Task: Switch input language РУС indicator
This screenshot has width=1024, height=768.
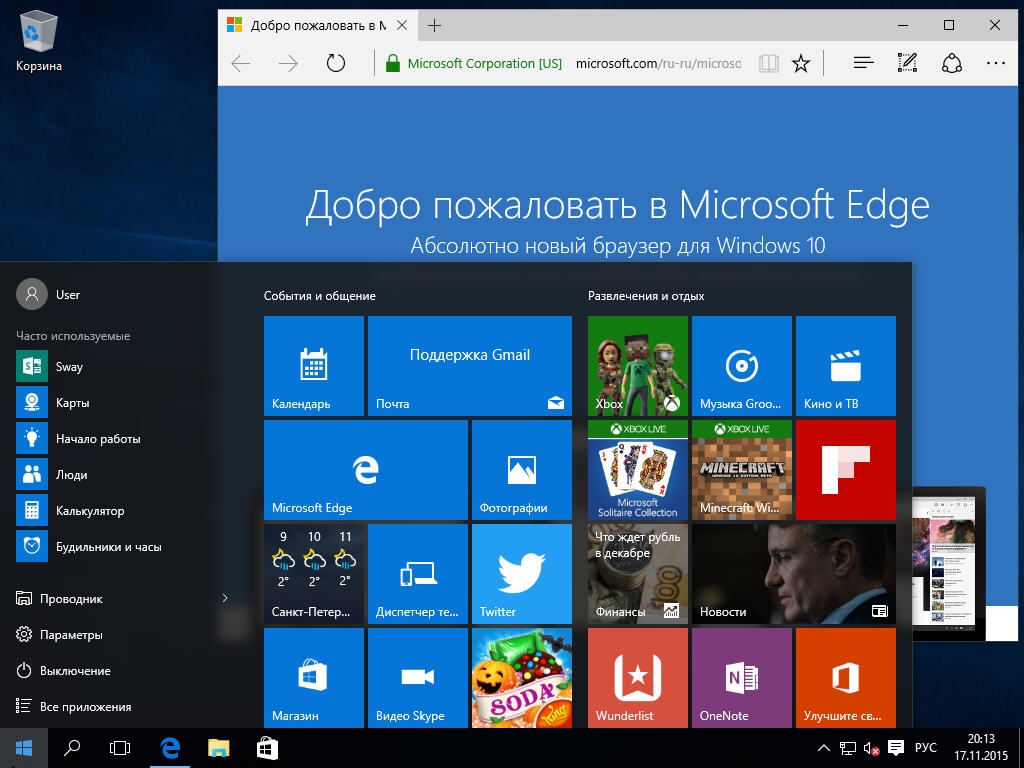Action: 925,748
